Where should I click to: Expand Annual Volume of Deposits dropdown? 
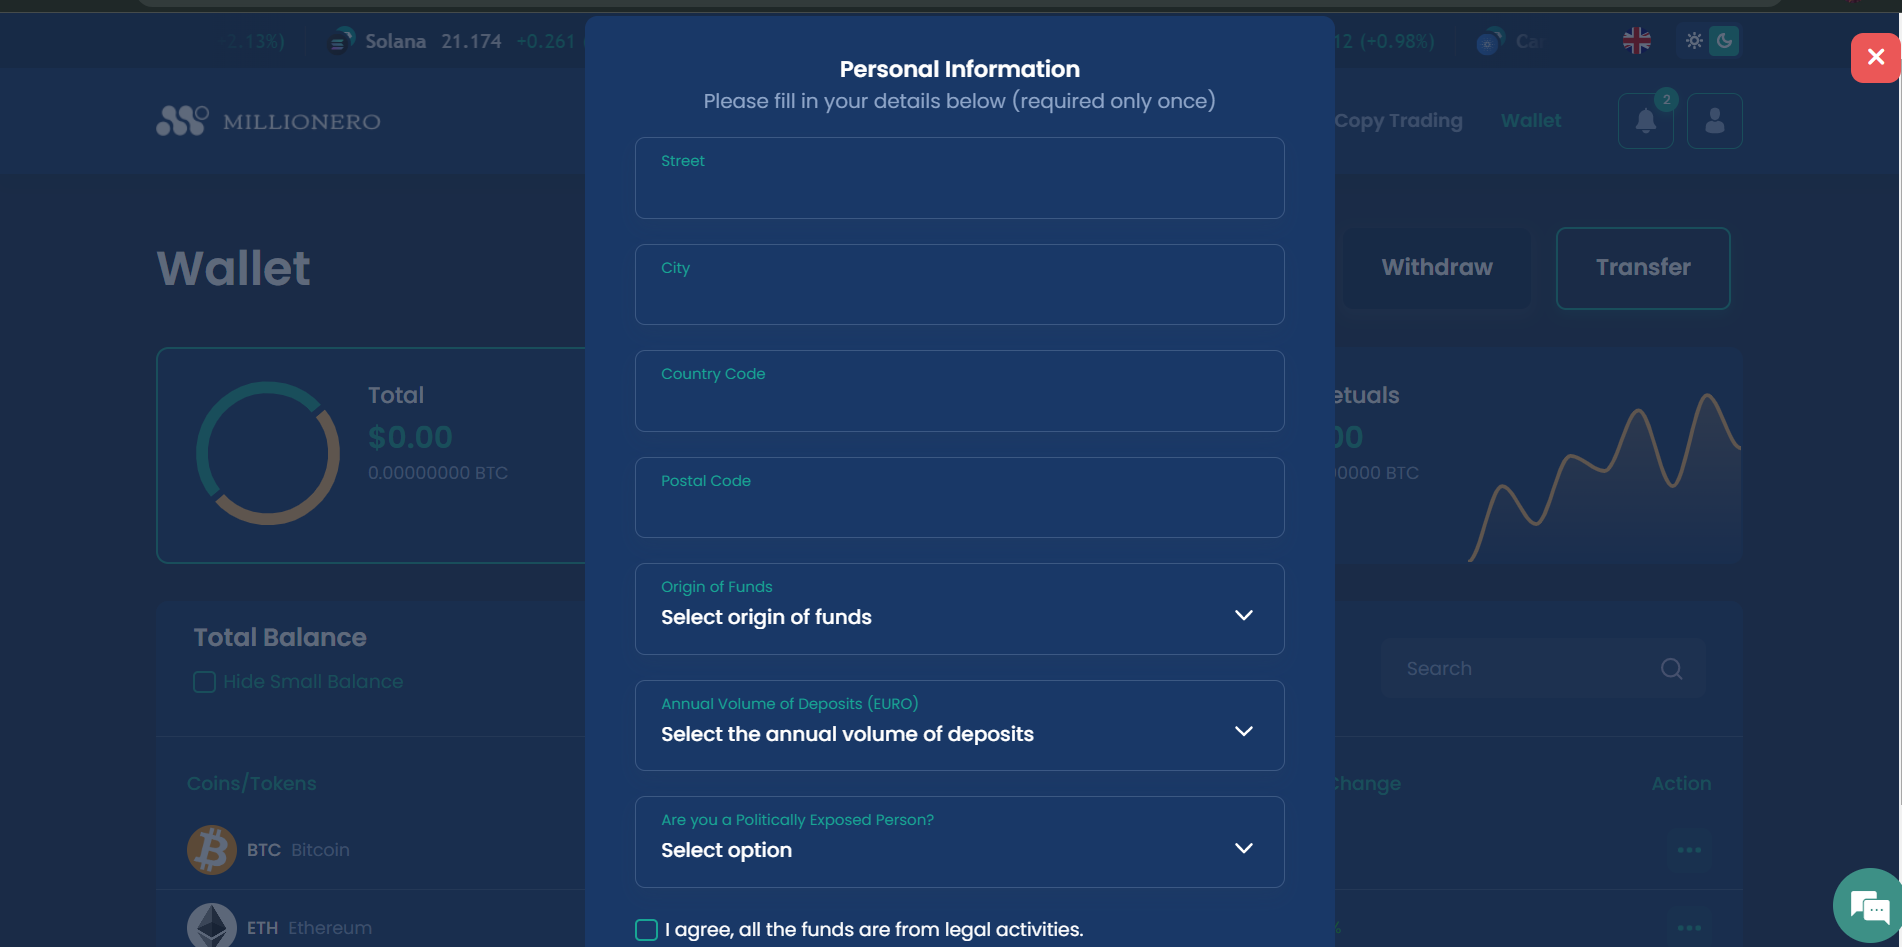pos(959,725)
